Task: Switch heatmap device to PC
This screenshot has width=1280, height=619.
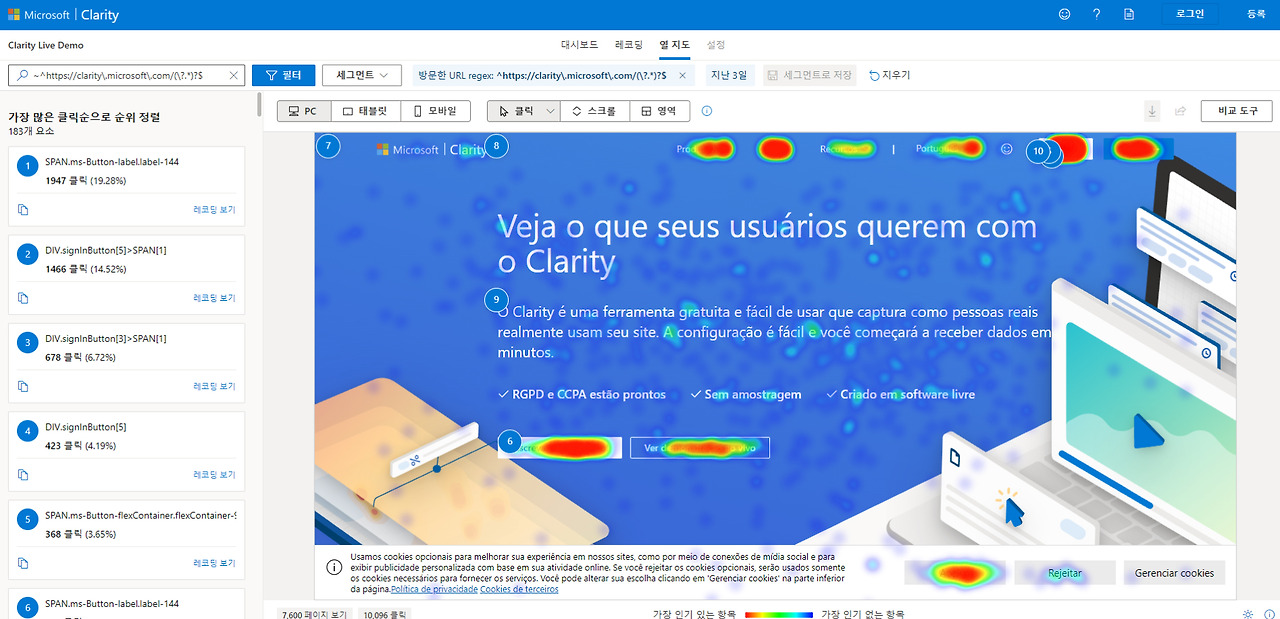Action: tap(305, 111)
